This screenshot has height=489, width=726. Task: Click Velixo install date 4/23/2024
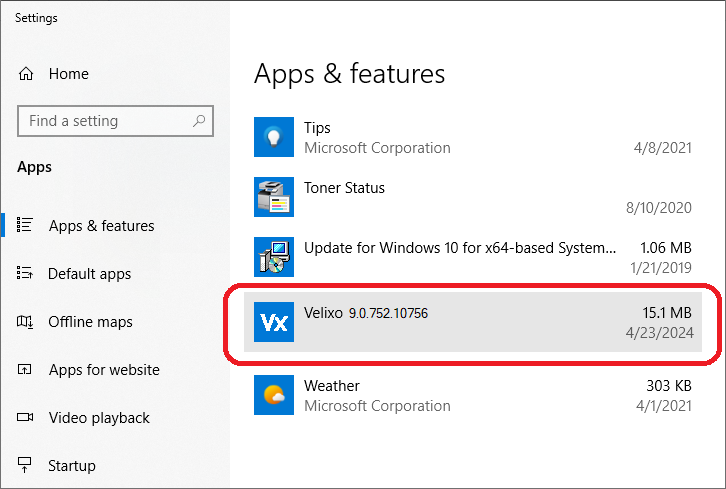[x=659, y=333]
